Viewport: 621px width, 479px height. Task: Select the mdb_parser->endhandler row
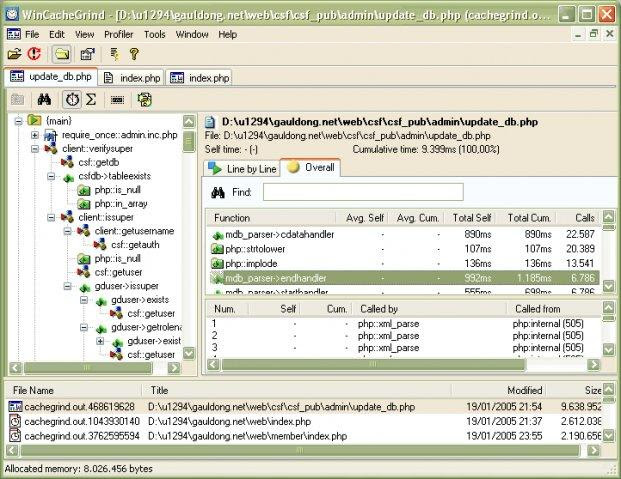(x=404, y=278)
